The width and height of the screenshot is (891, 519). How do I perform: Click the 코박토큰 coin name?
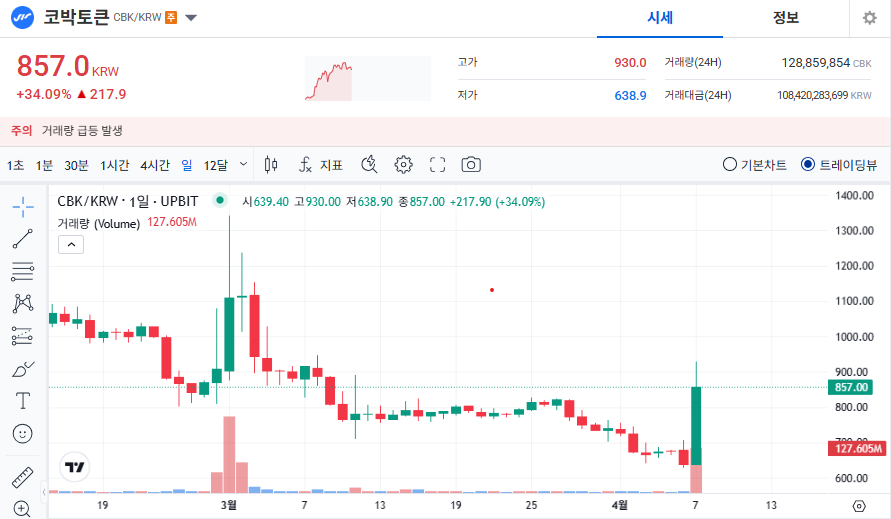pyautogui.click(x=76, y=17)
